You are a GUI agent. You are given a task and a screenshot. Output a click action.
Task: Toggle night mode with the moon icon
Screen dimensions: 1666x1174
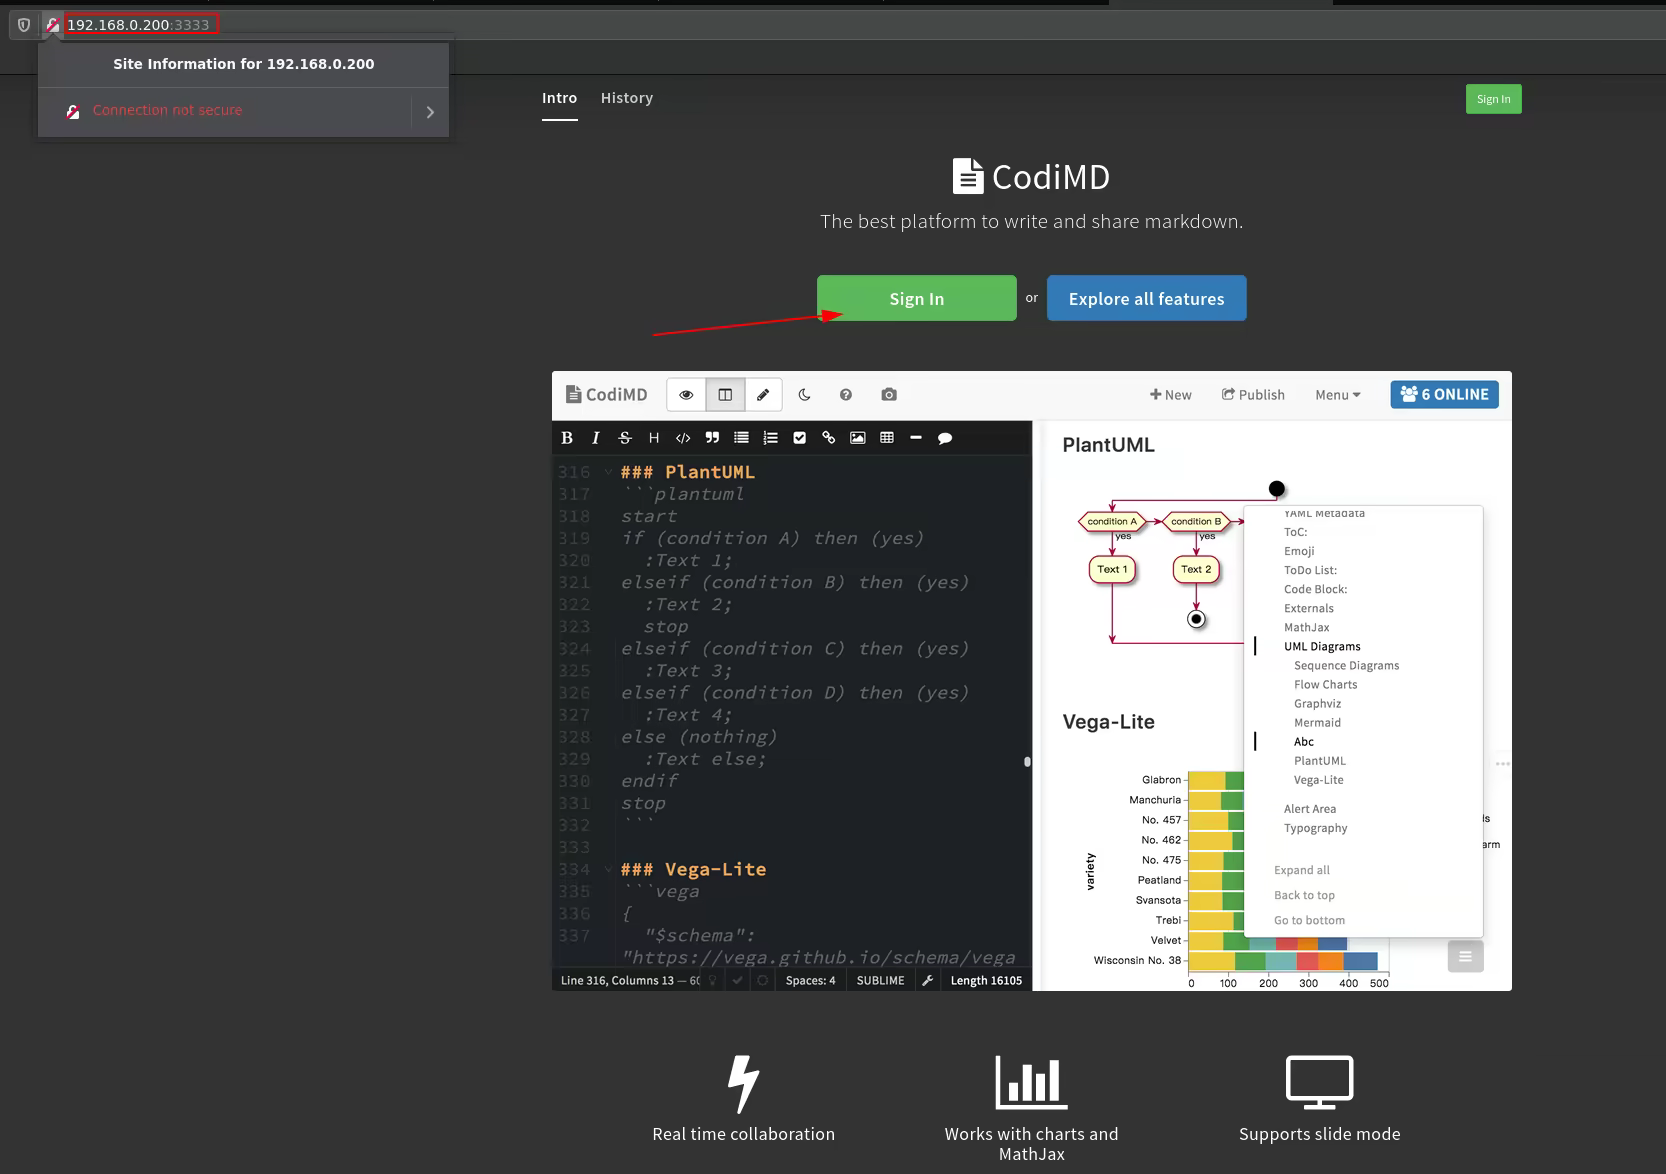pos(804,395)
